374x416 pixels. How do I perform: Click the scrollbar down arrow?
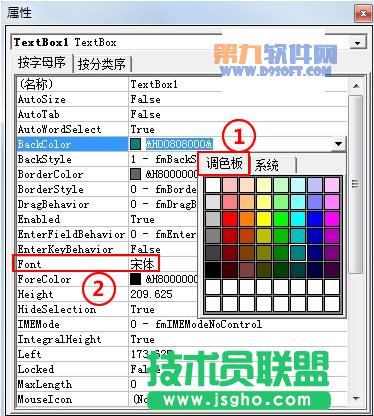click(x=356, y=398)
